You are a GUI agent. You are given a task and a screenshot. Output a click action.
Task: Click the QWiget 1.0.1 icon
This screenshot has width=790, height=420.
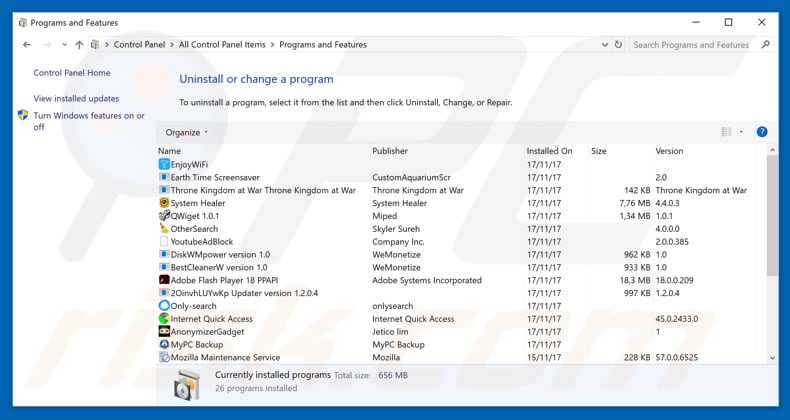tap(164, 216)
